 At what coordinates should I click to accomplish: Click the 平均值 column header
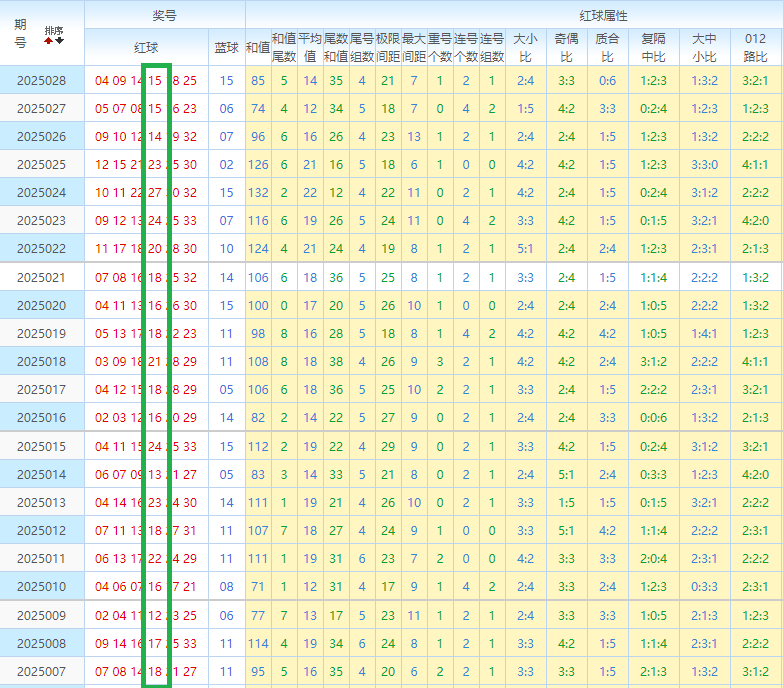click(x=310, y=47)
